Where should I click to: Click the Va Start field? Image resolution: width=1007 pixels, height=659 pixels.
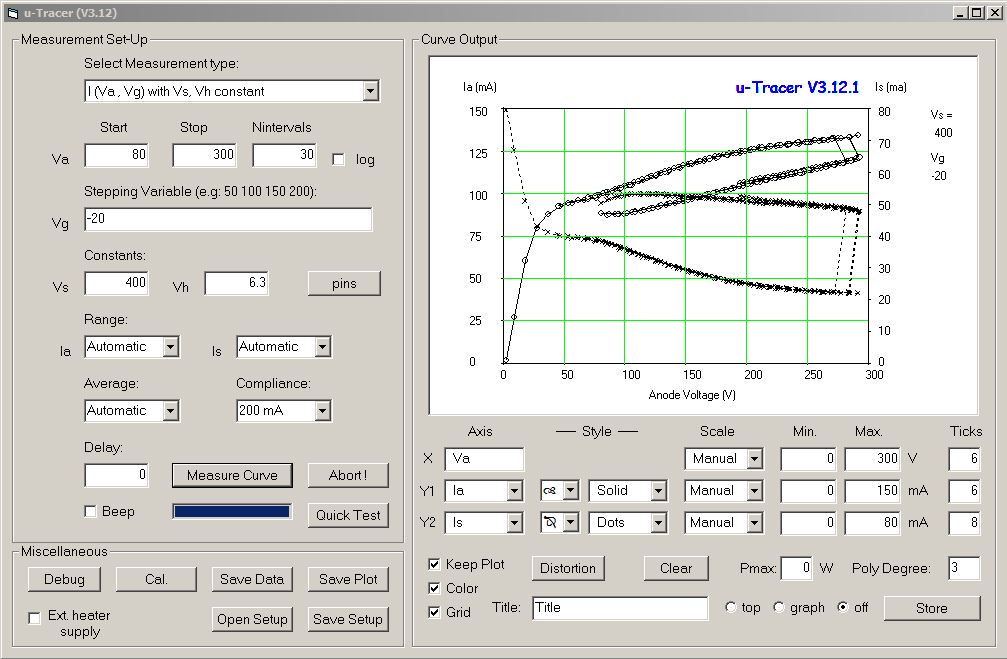[116, 155]
